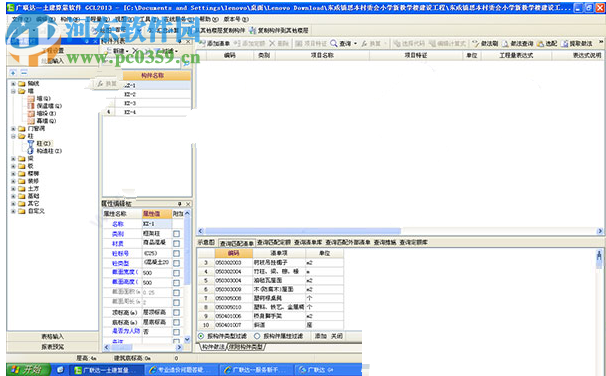Toggle the 底标高(m) row checkbox

coord(177,322)
